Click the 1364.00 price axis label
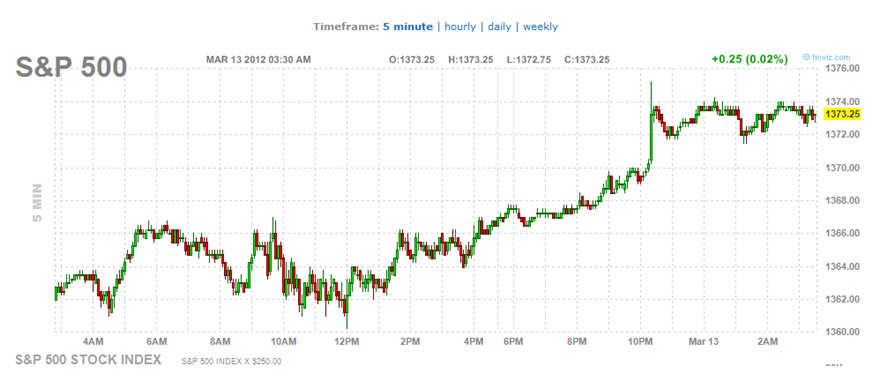 843,266
